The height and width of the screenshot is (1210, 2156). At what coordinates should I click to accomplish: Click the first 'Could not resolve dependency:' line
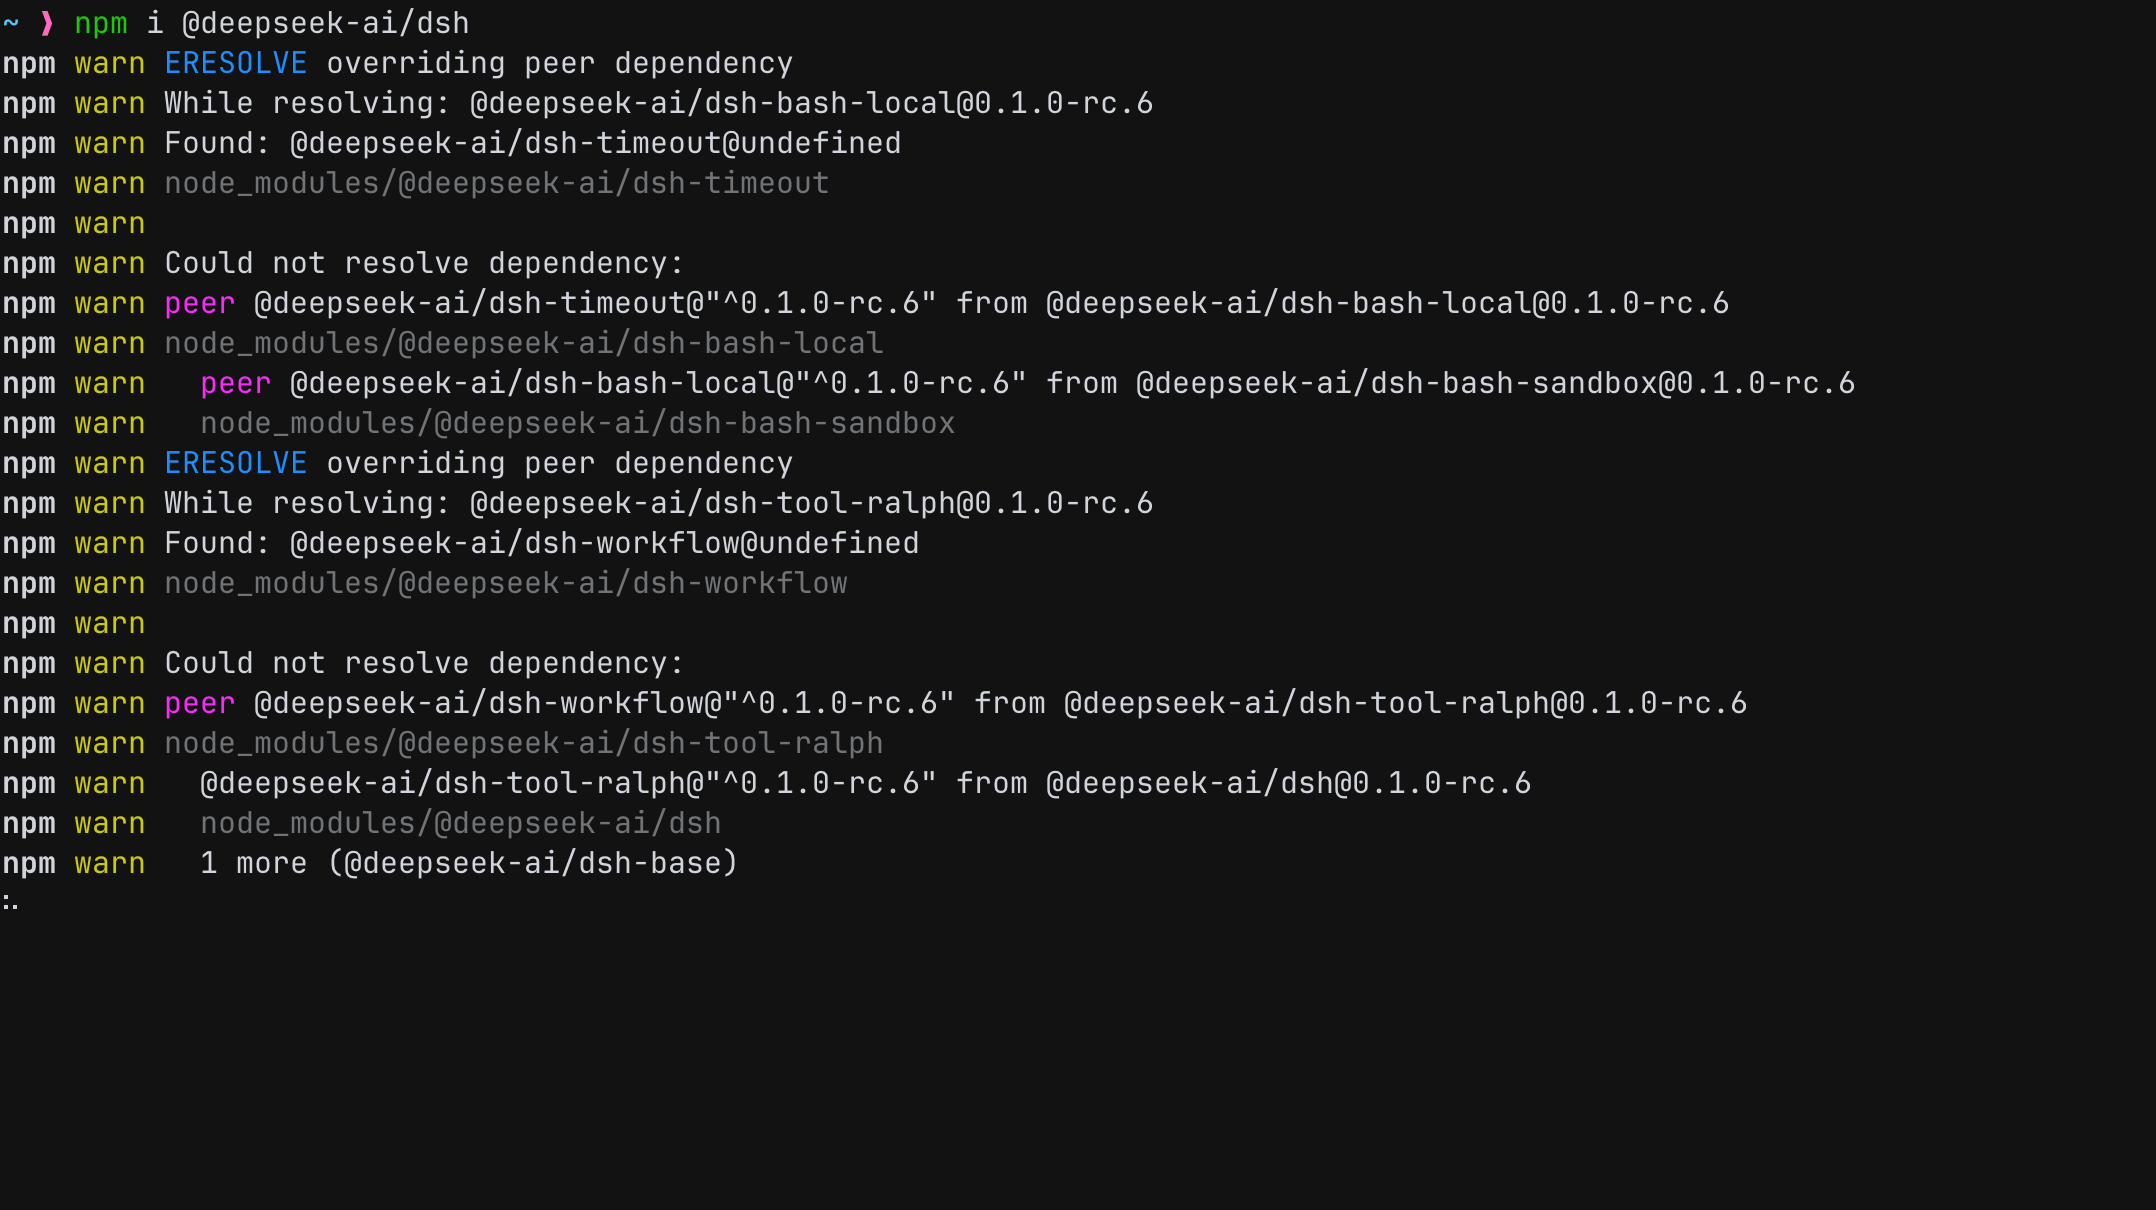[424, 263]
